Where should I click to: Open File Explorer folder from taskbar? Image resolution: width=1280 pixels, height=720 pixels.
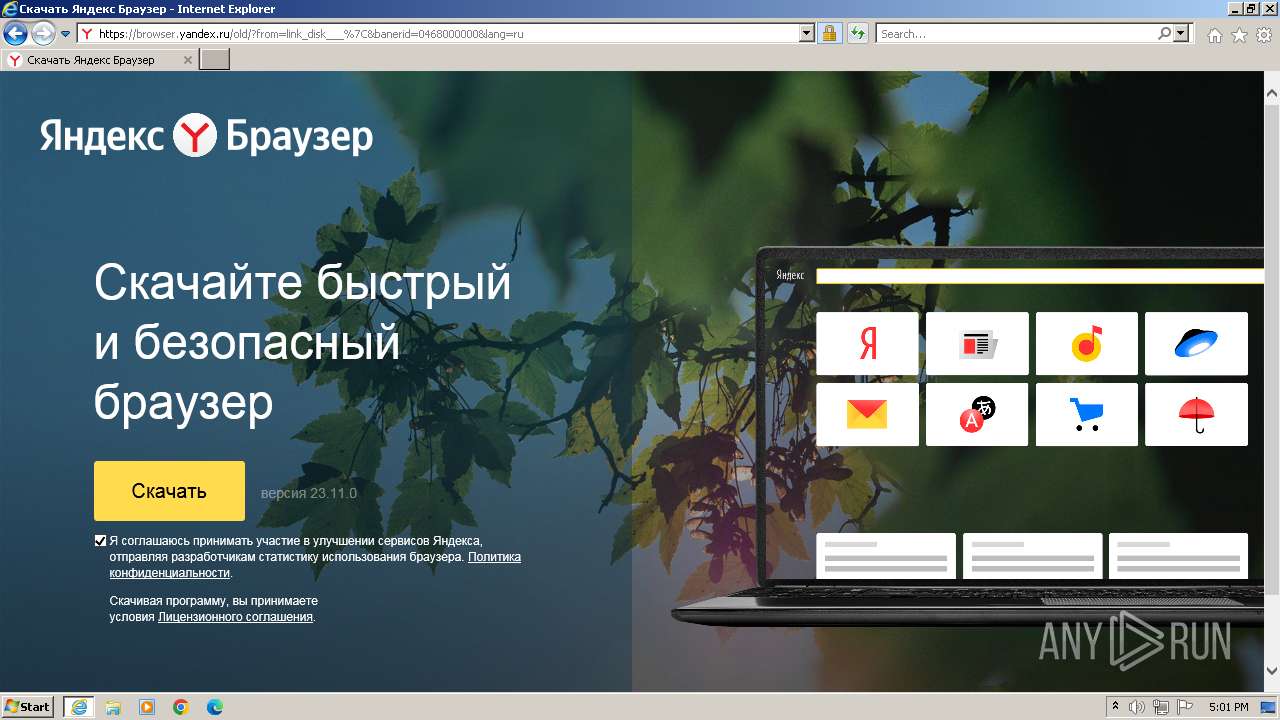tap(113, 707)
